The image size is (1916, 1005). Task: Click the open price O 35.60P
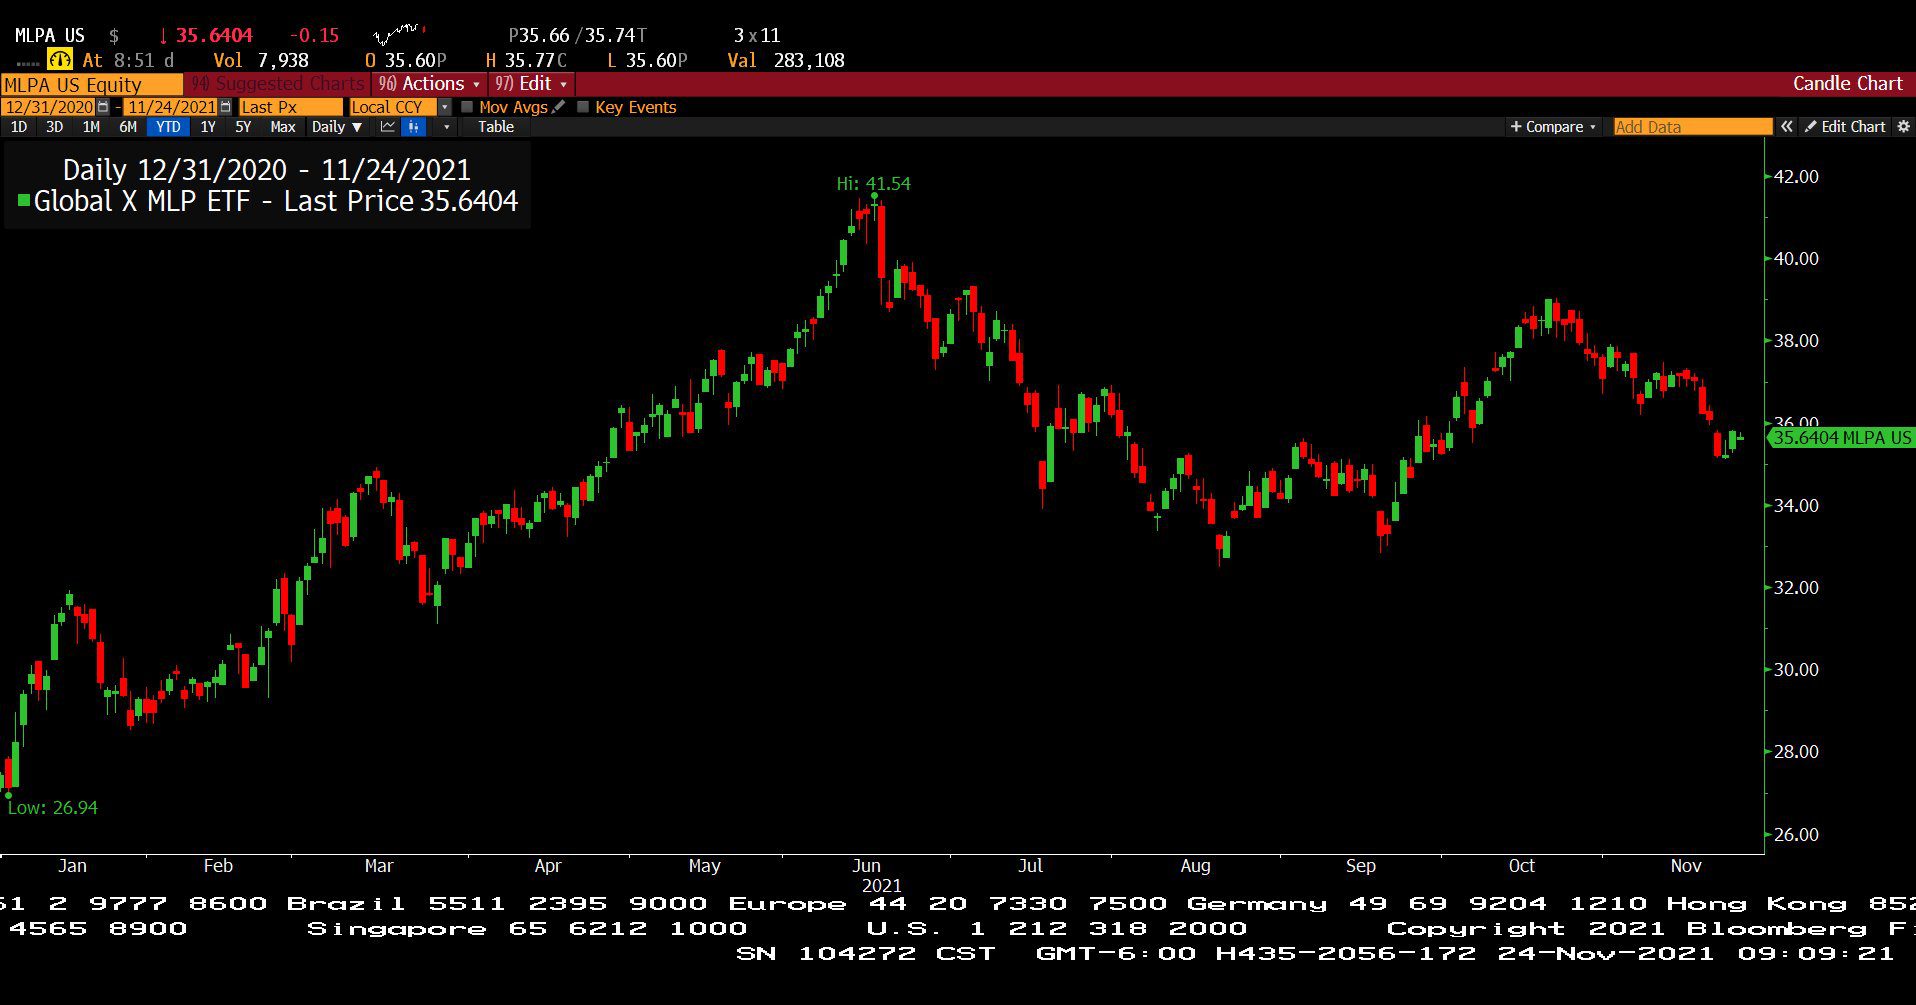tap(406, 60)
